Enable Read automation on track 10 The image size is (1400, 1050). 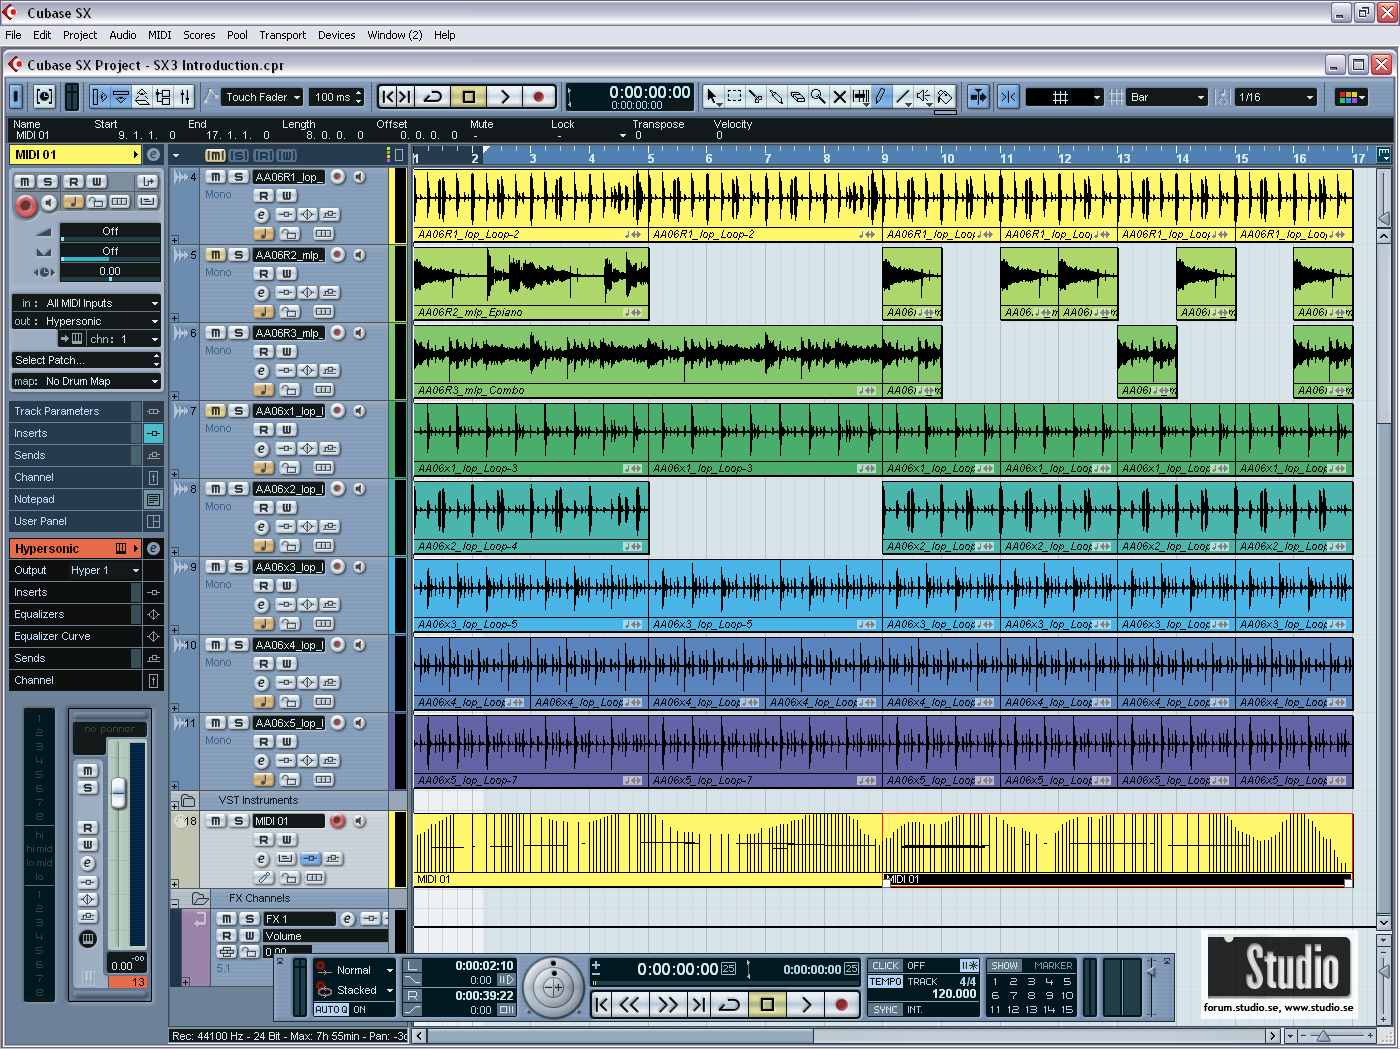264,664
